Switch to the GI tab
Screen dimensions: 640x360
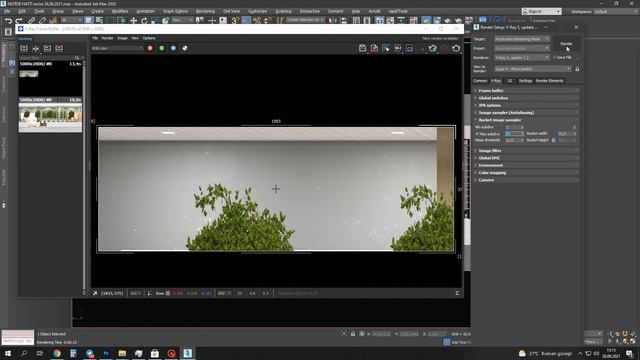click(510, 81)
